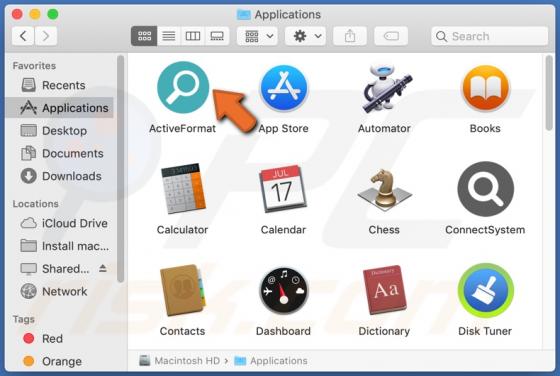Click the ConnectSystem name label
The height and width of the screenshot is (376, 560).
point(485,230)
